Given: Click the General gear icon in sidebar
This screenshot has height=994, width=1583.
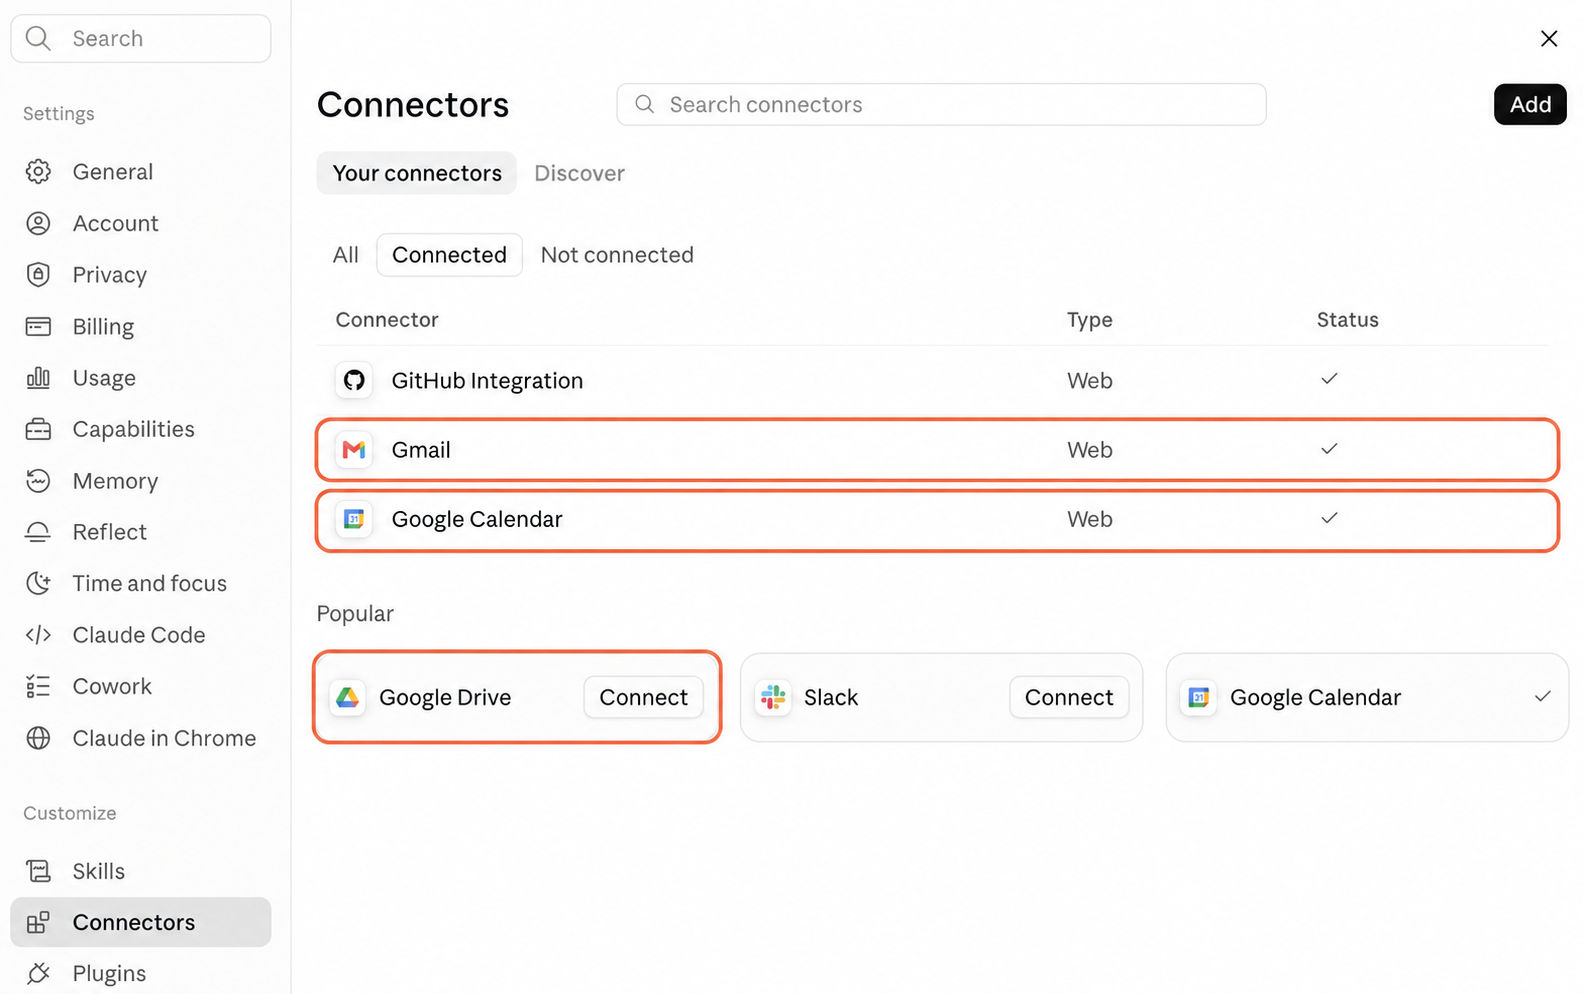Looking at the screenshot, I should [38, 171].
